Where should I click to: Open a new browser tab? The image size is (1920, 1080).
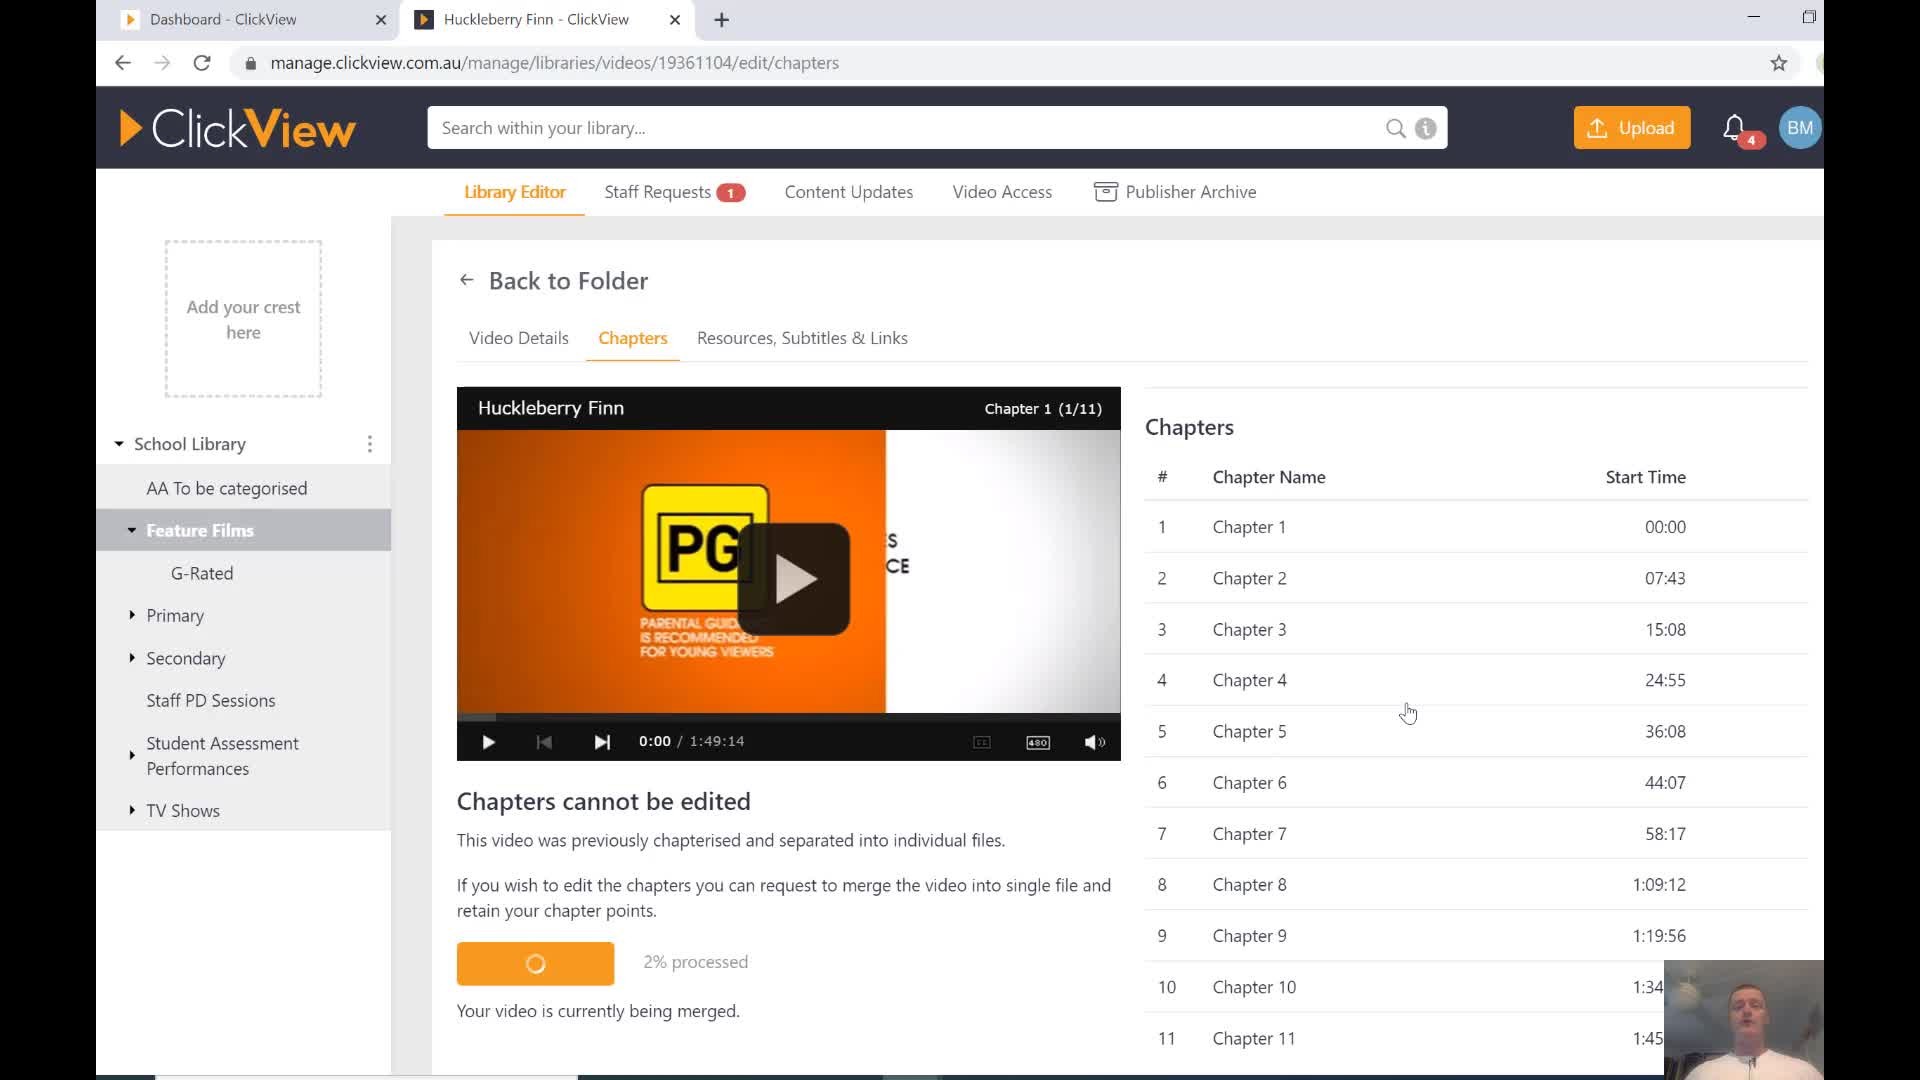tap(722, 20)
